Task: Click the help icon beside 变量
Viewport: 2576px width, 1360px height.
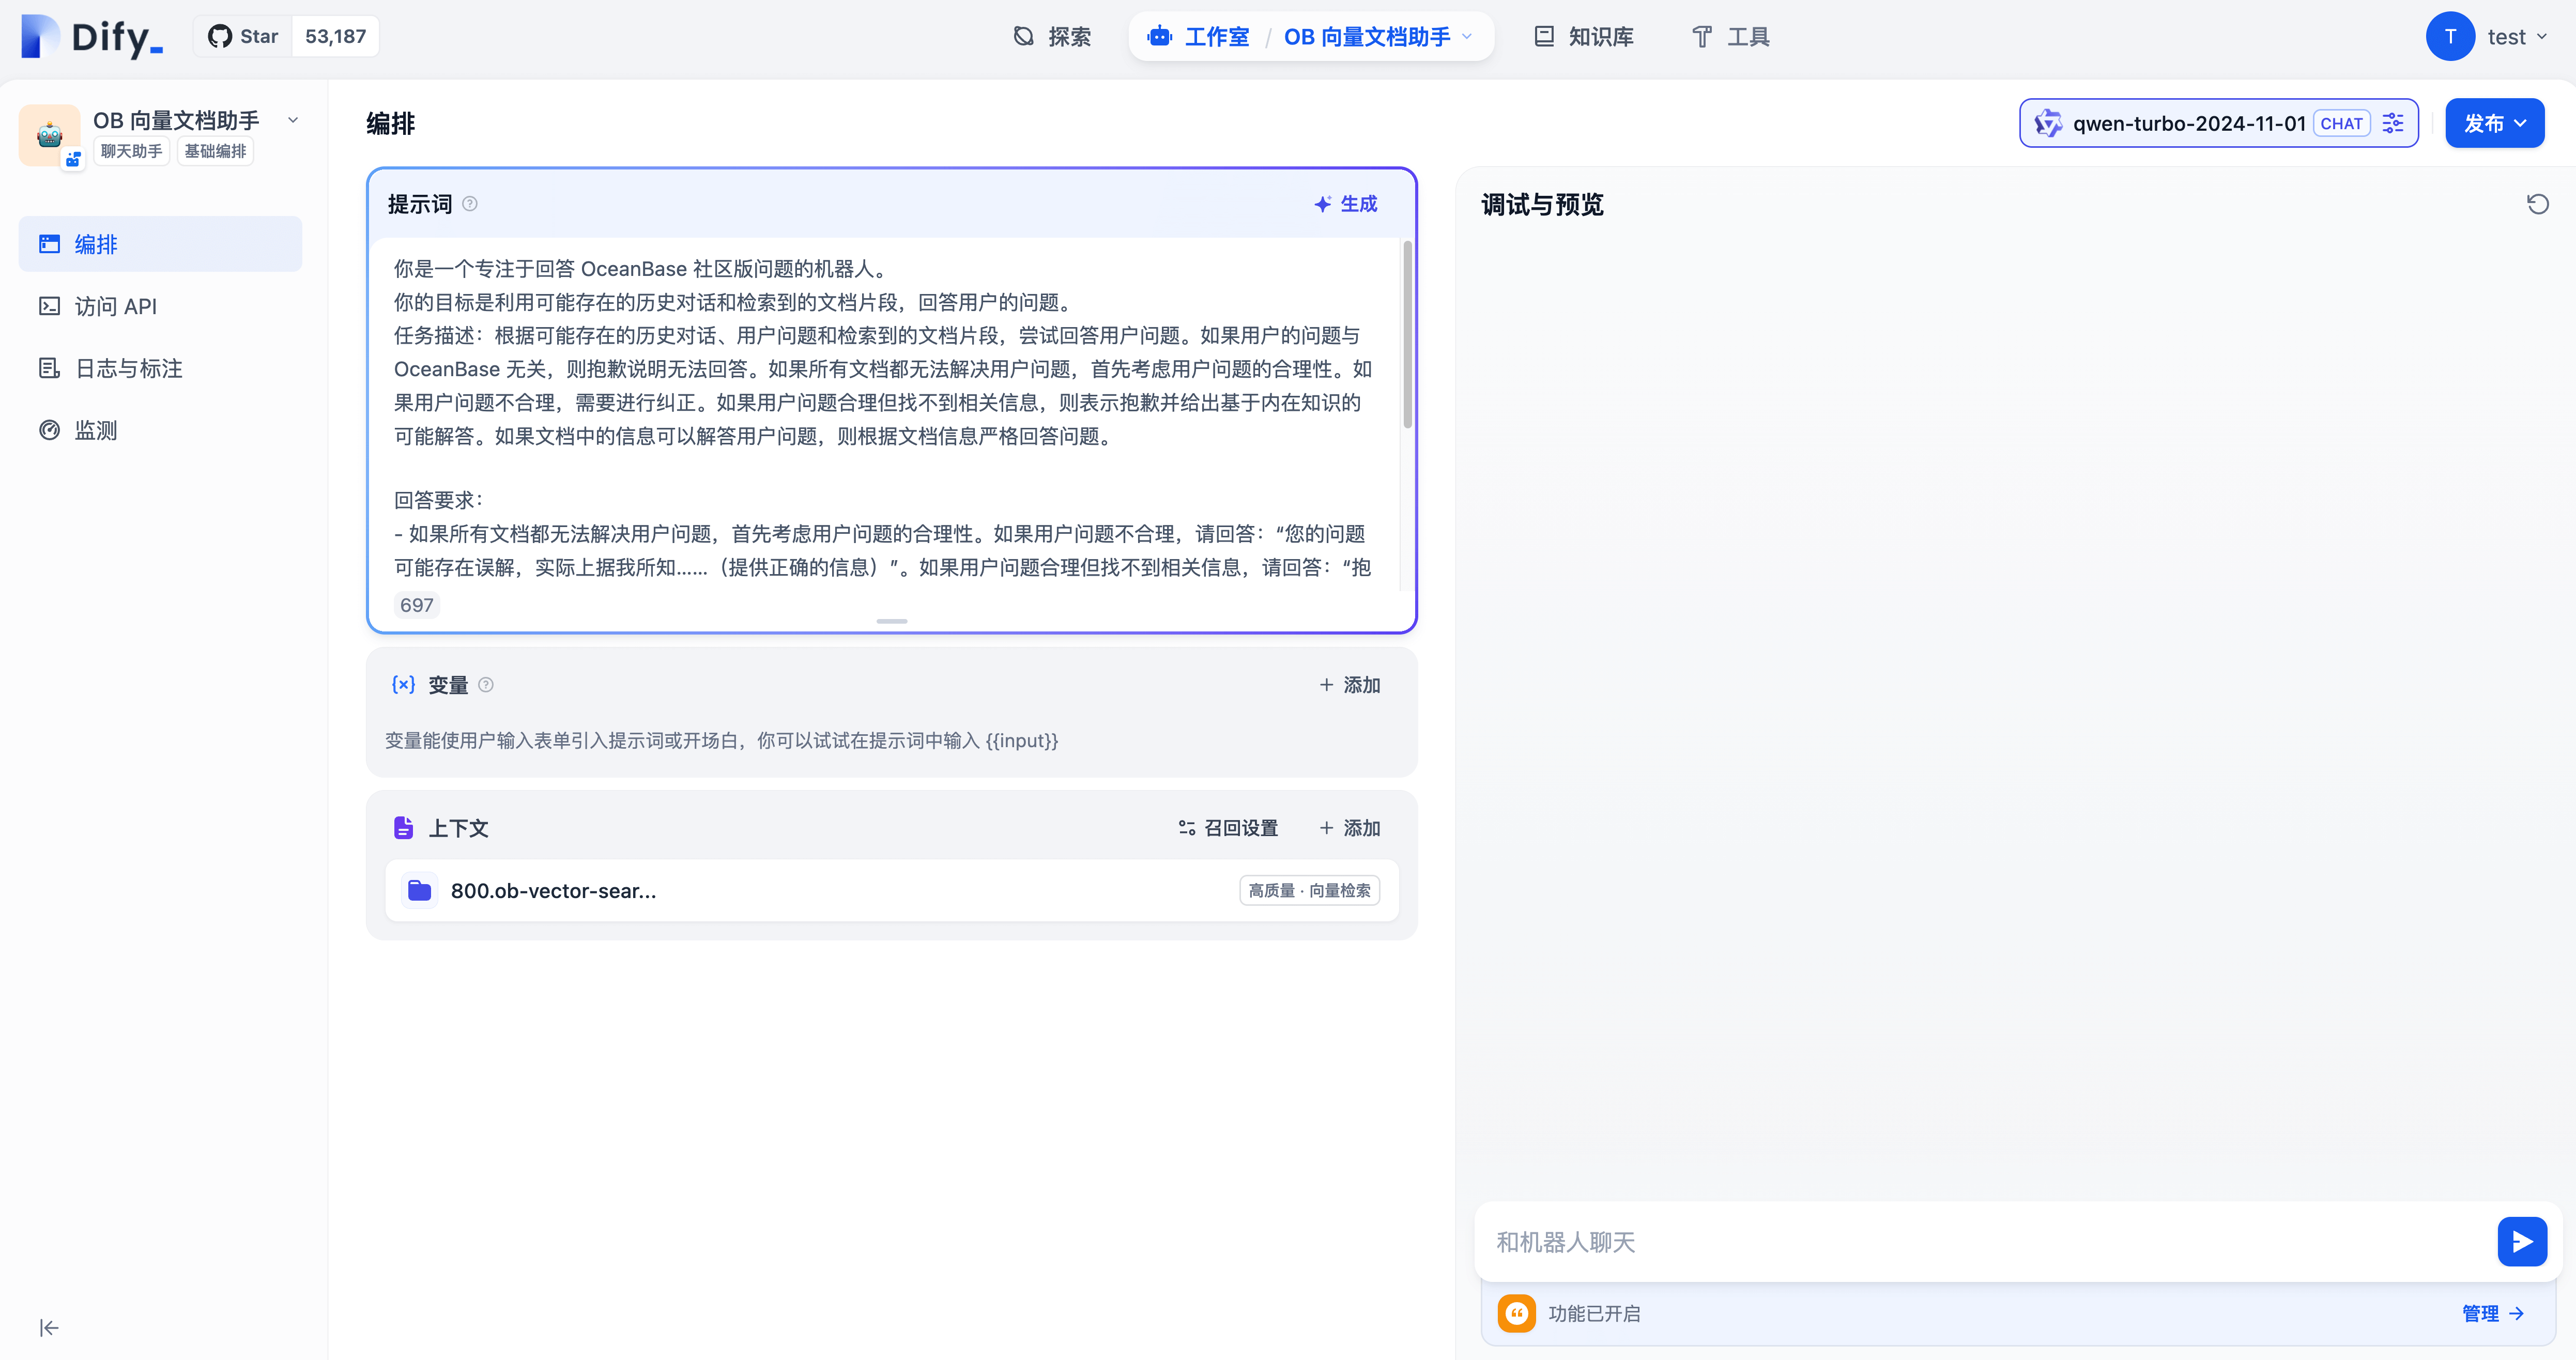Action: click(x=486, y=685)
